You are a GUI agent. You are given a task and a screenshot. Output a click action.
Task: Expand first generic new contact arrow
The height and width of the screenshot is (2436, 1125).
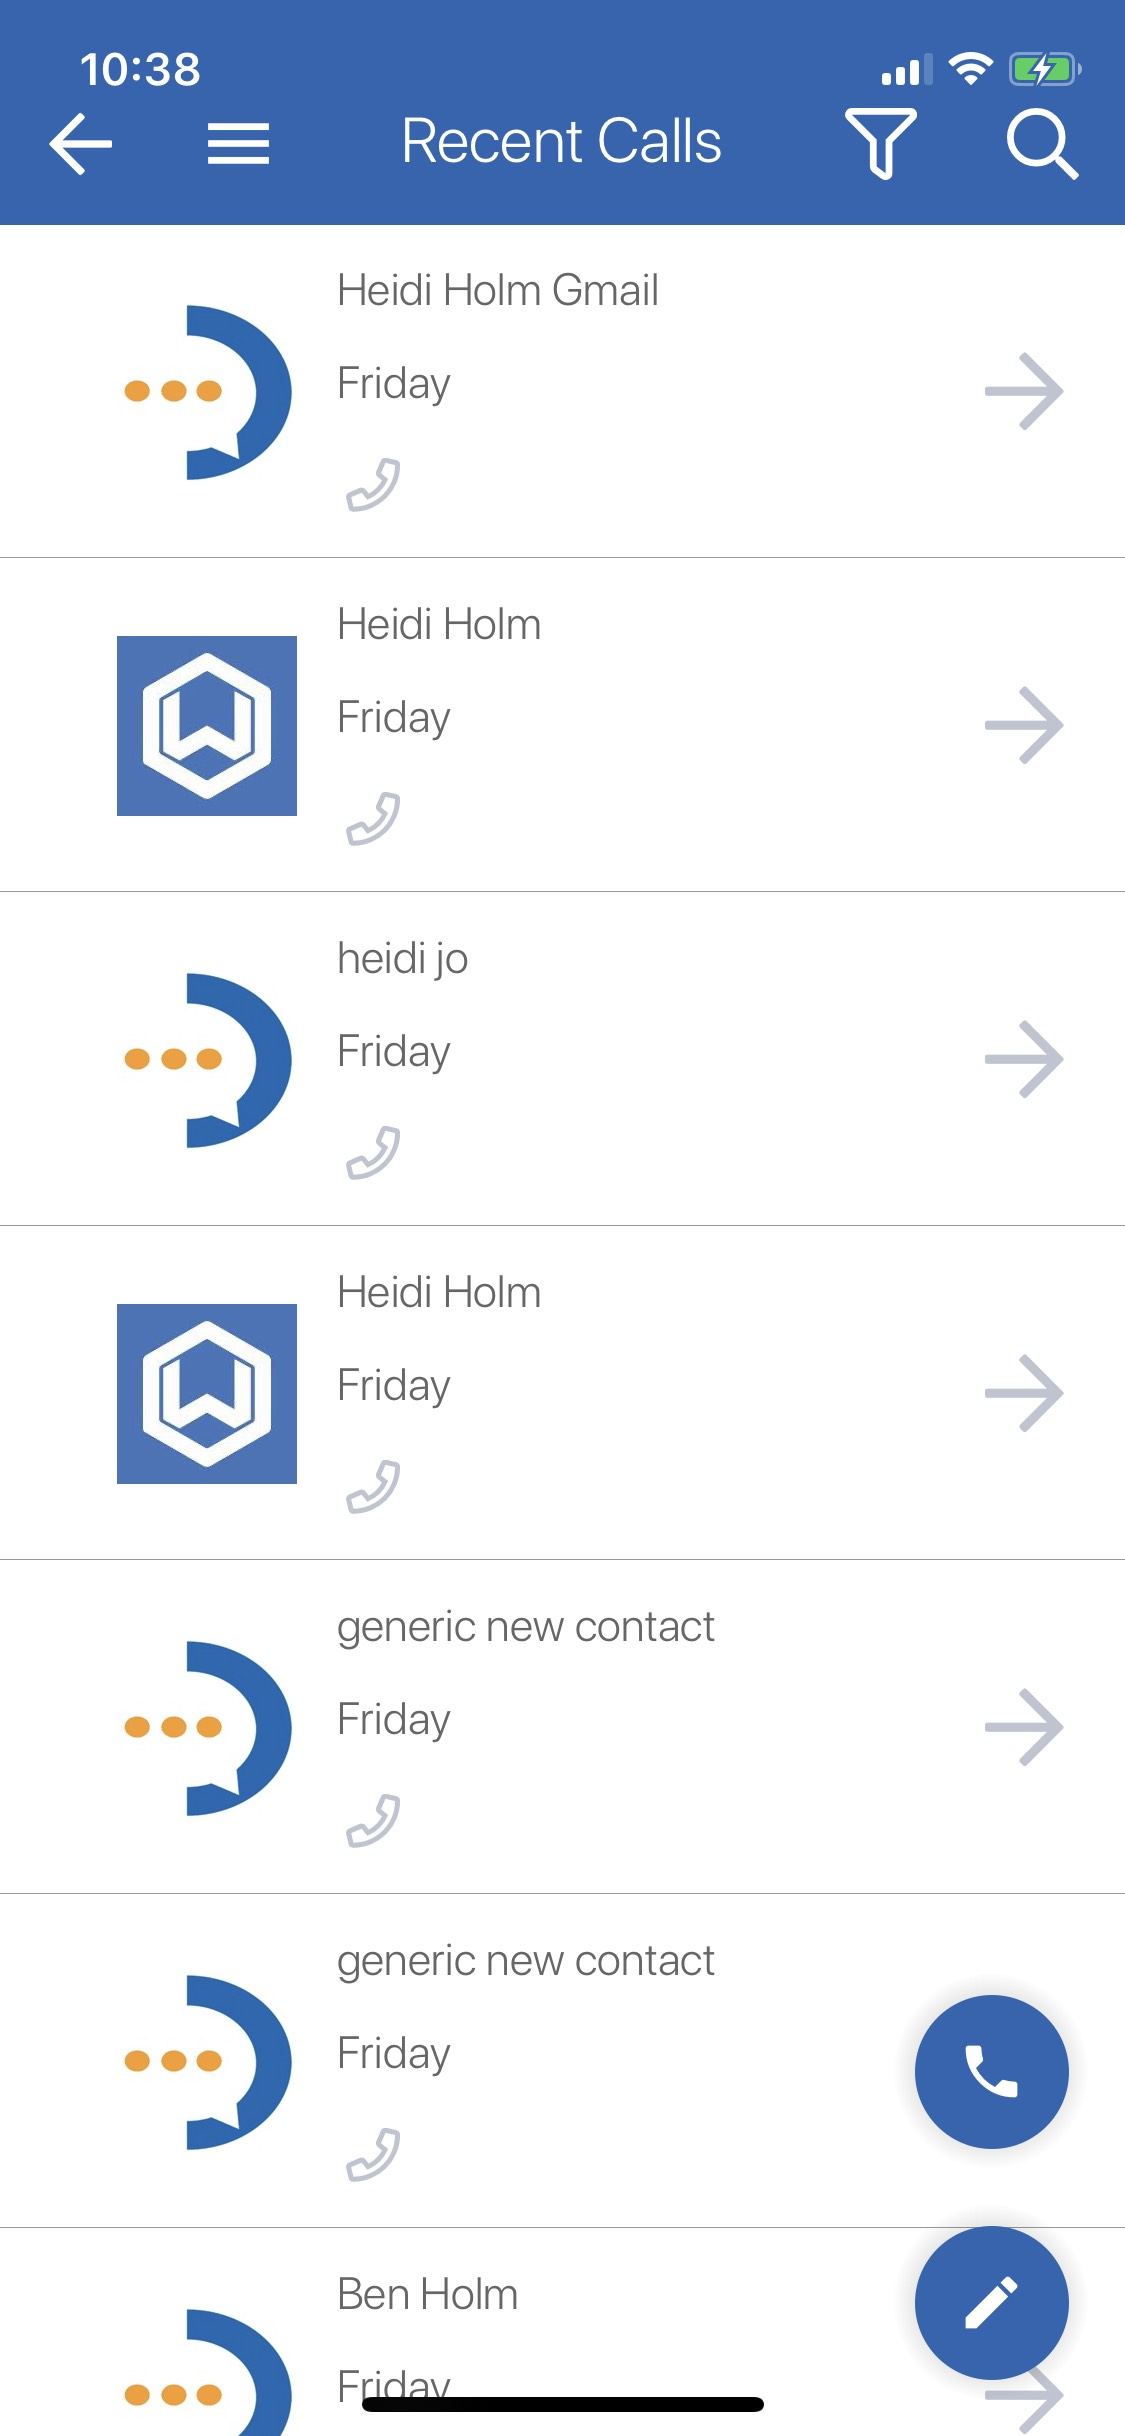pyautogui.click(x=1023, y=1727)
